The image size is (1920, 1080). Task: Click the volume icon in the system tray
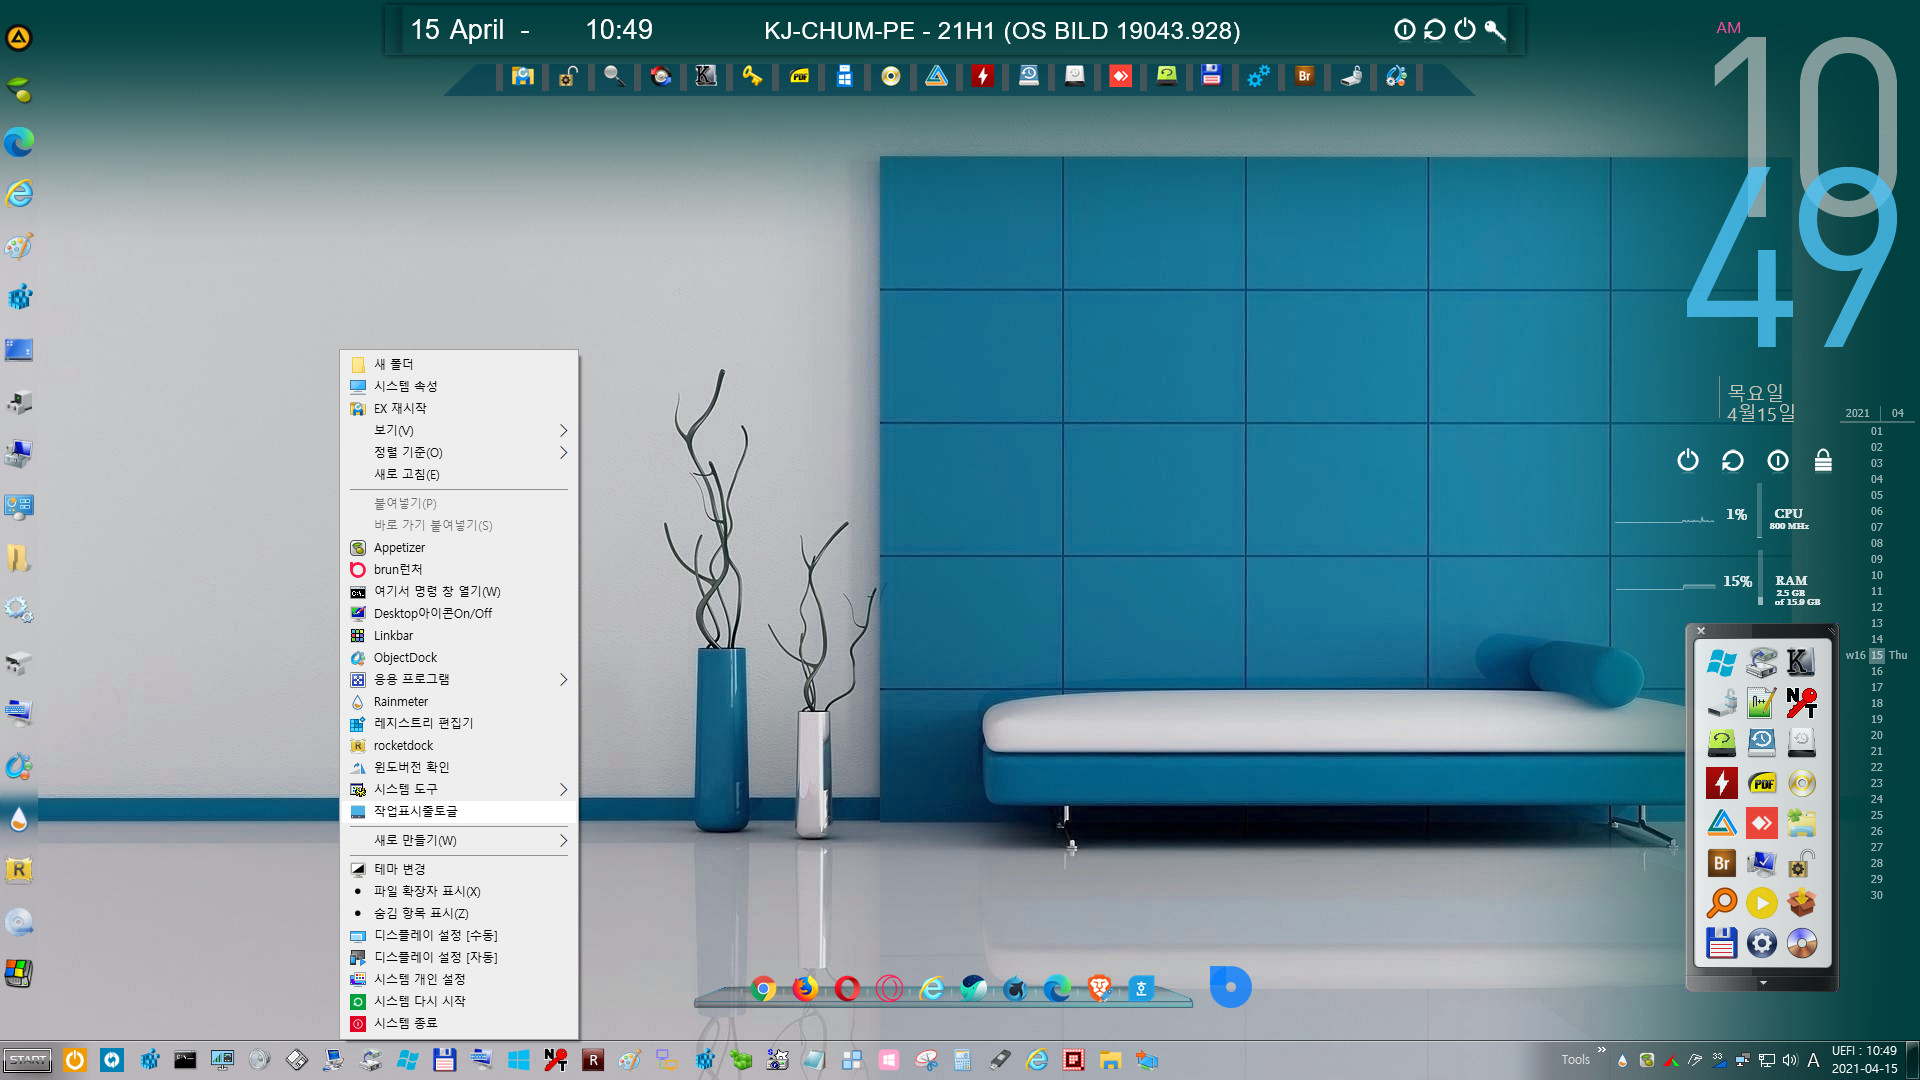[1790, 1060]
